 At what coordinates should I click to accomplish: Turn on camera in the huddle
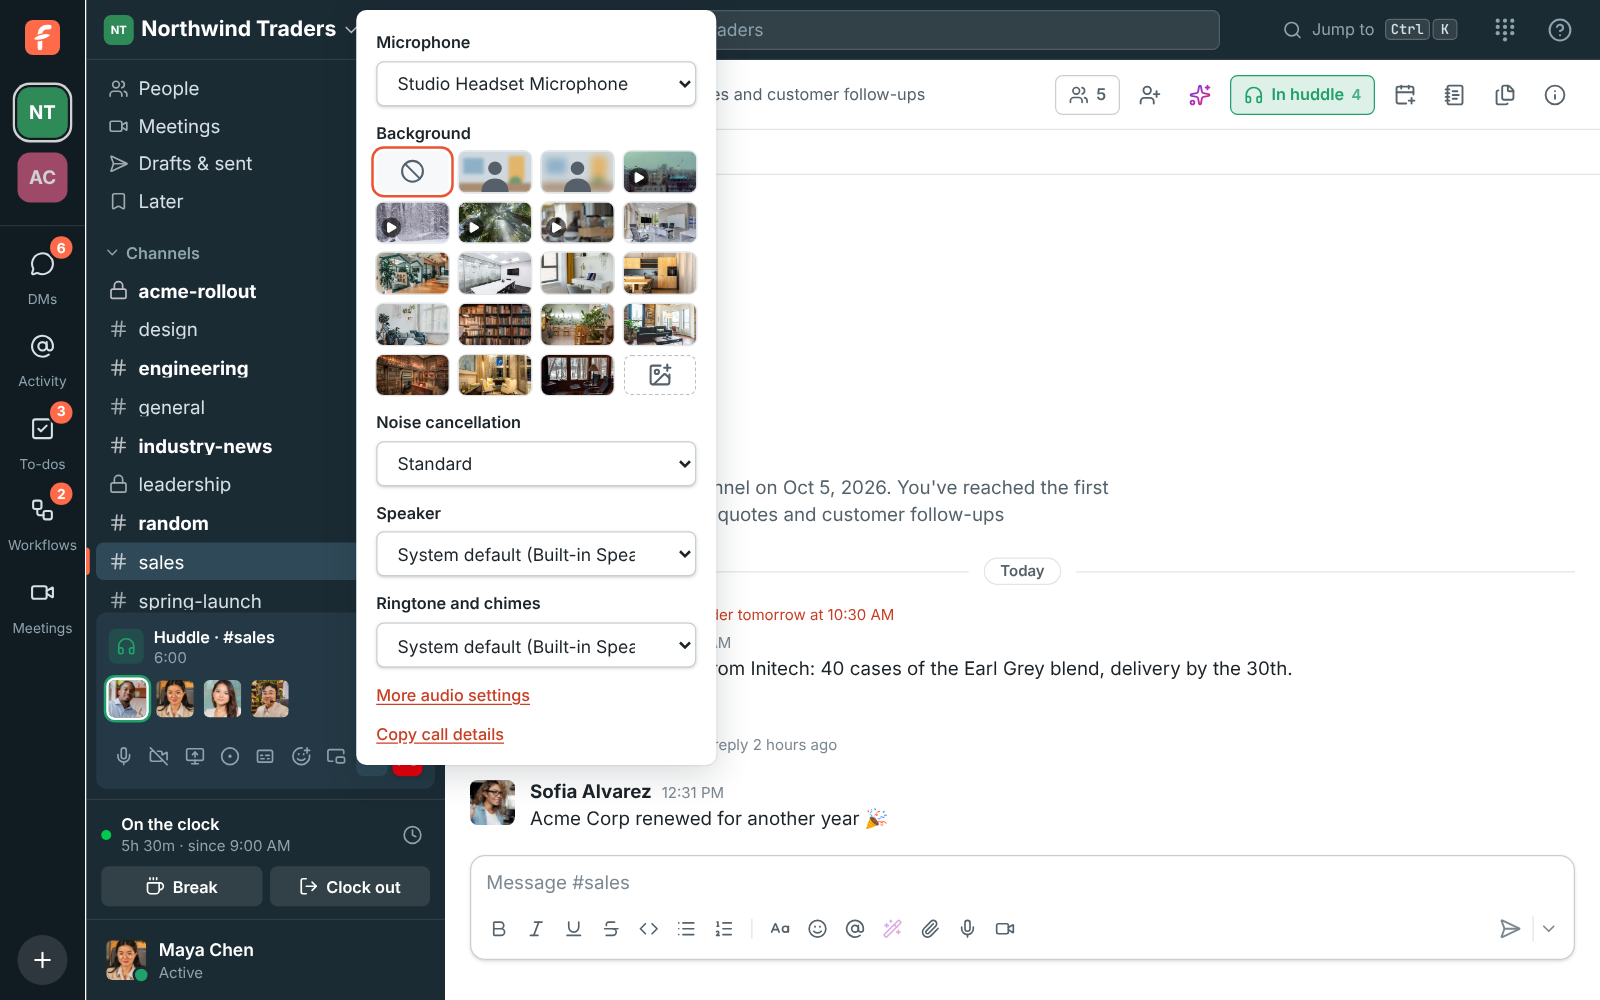(x=159, y=756)
